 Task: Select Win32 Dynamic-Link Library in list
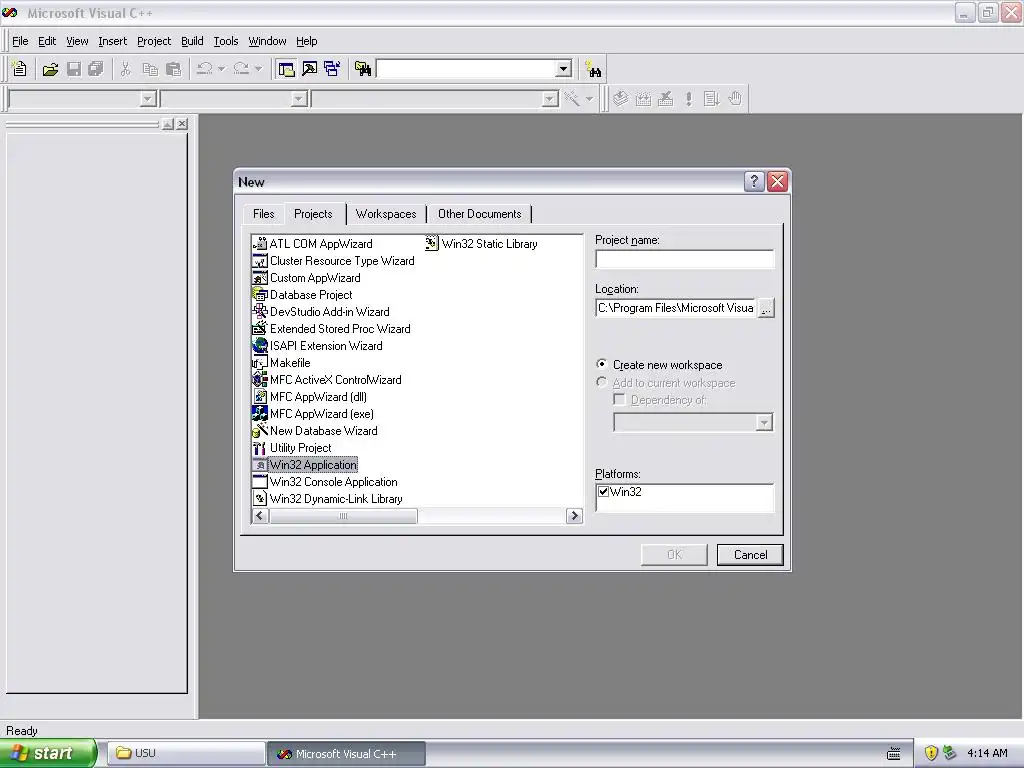click(336, 498)
